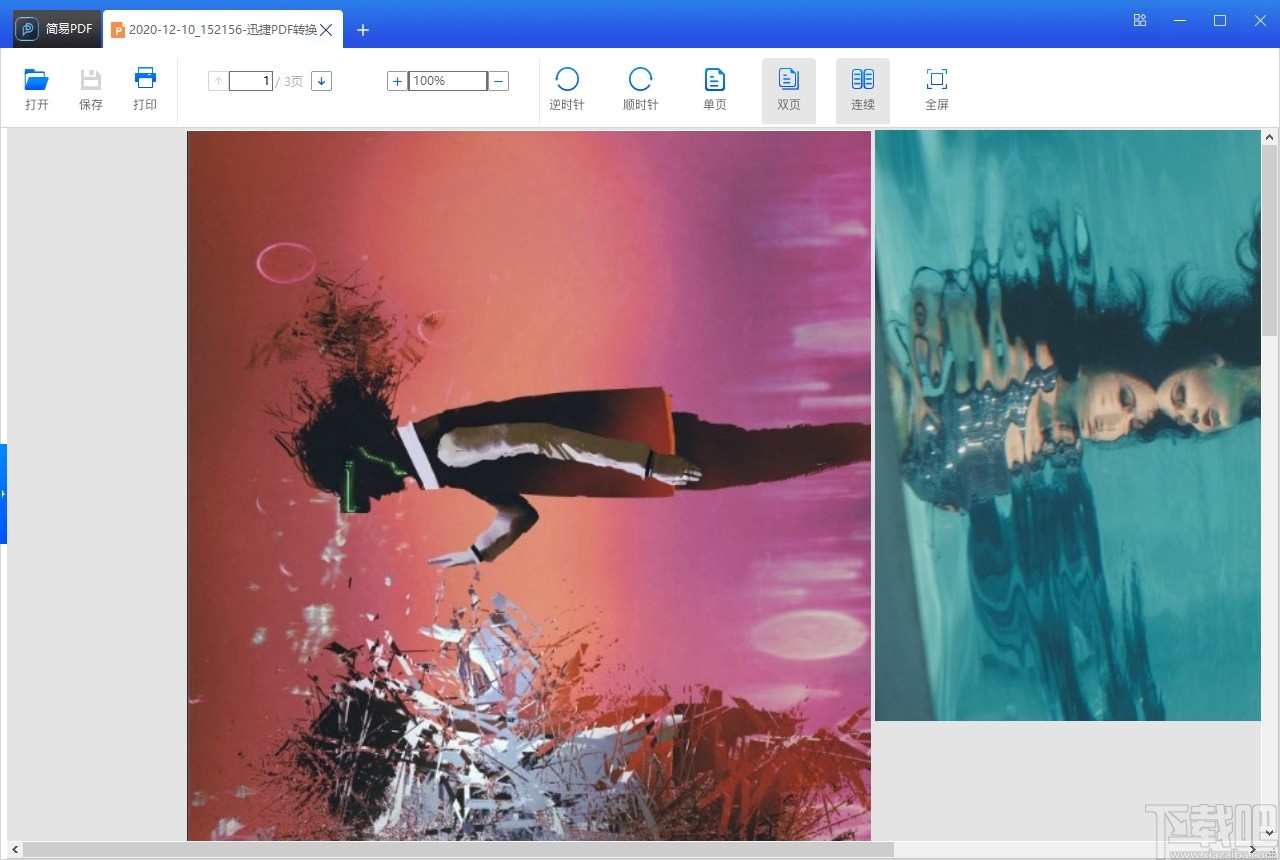Click the page number input field
This screenshot has height=860, width=1280.
(x=251, y=81)
